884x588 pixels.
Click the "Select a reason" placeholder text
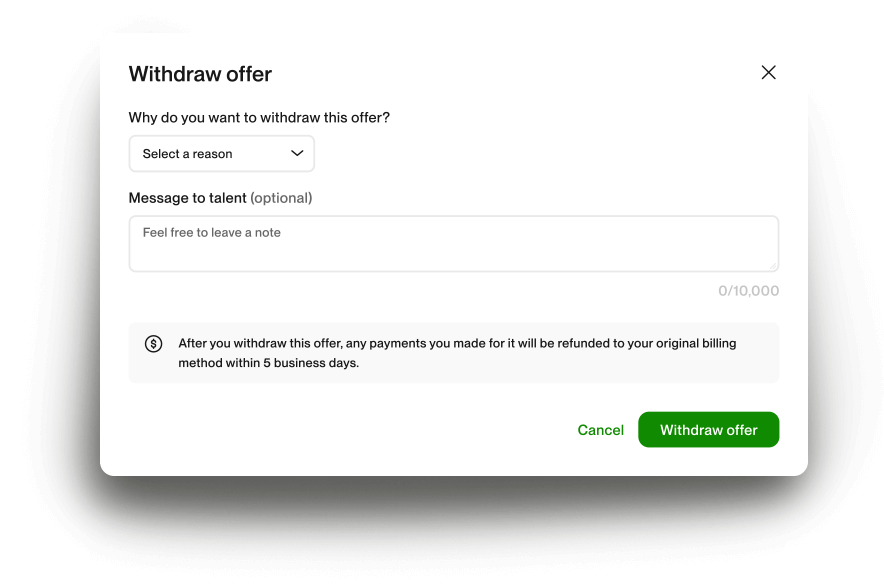tap(187, 154)
